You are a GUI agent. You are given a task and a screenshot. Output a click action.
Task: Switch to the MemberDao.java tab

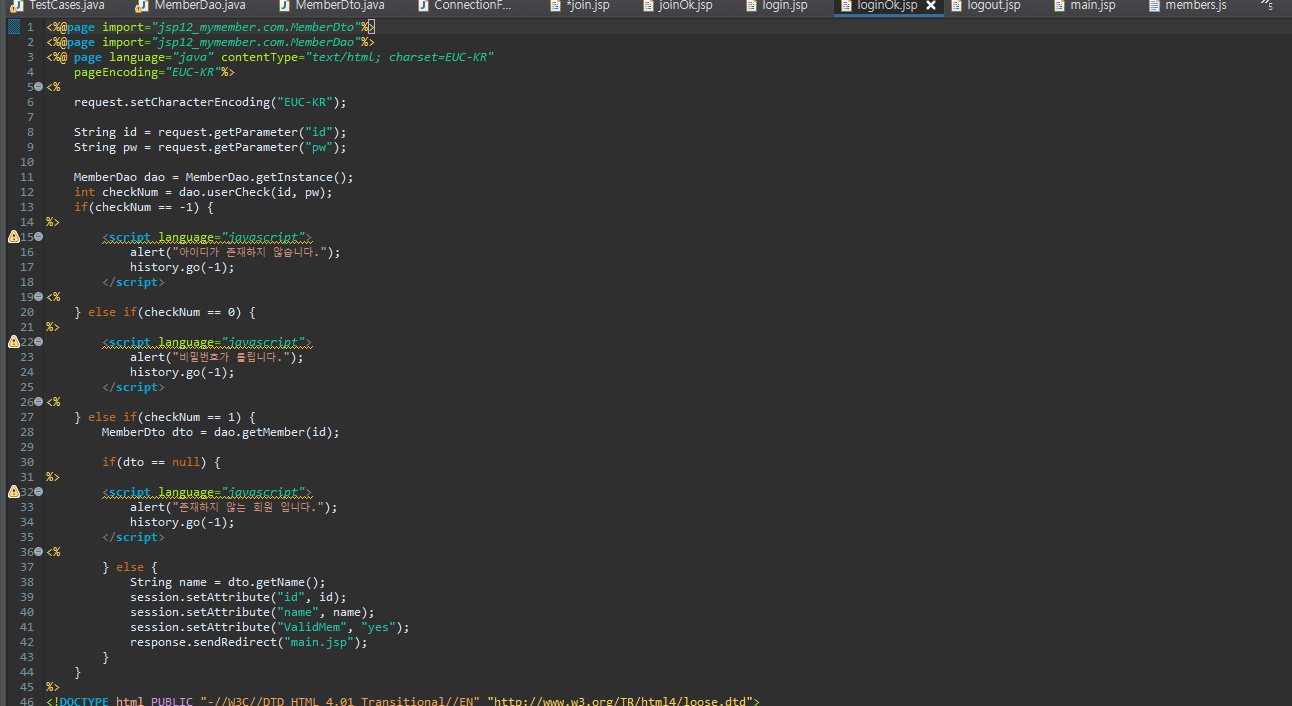191,6
